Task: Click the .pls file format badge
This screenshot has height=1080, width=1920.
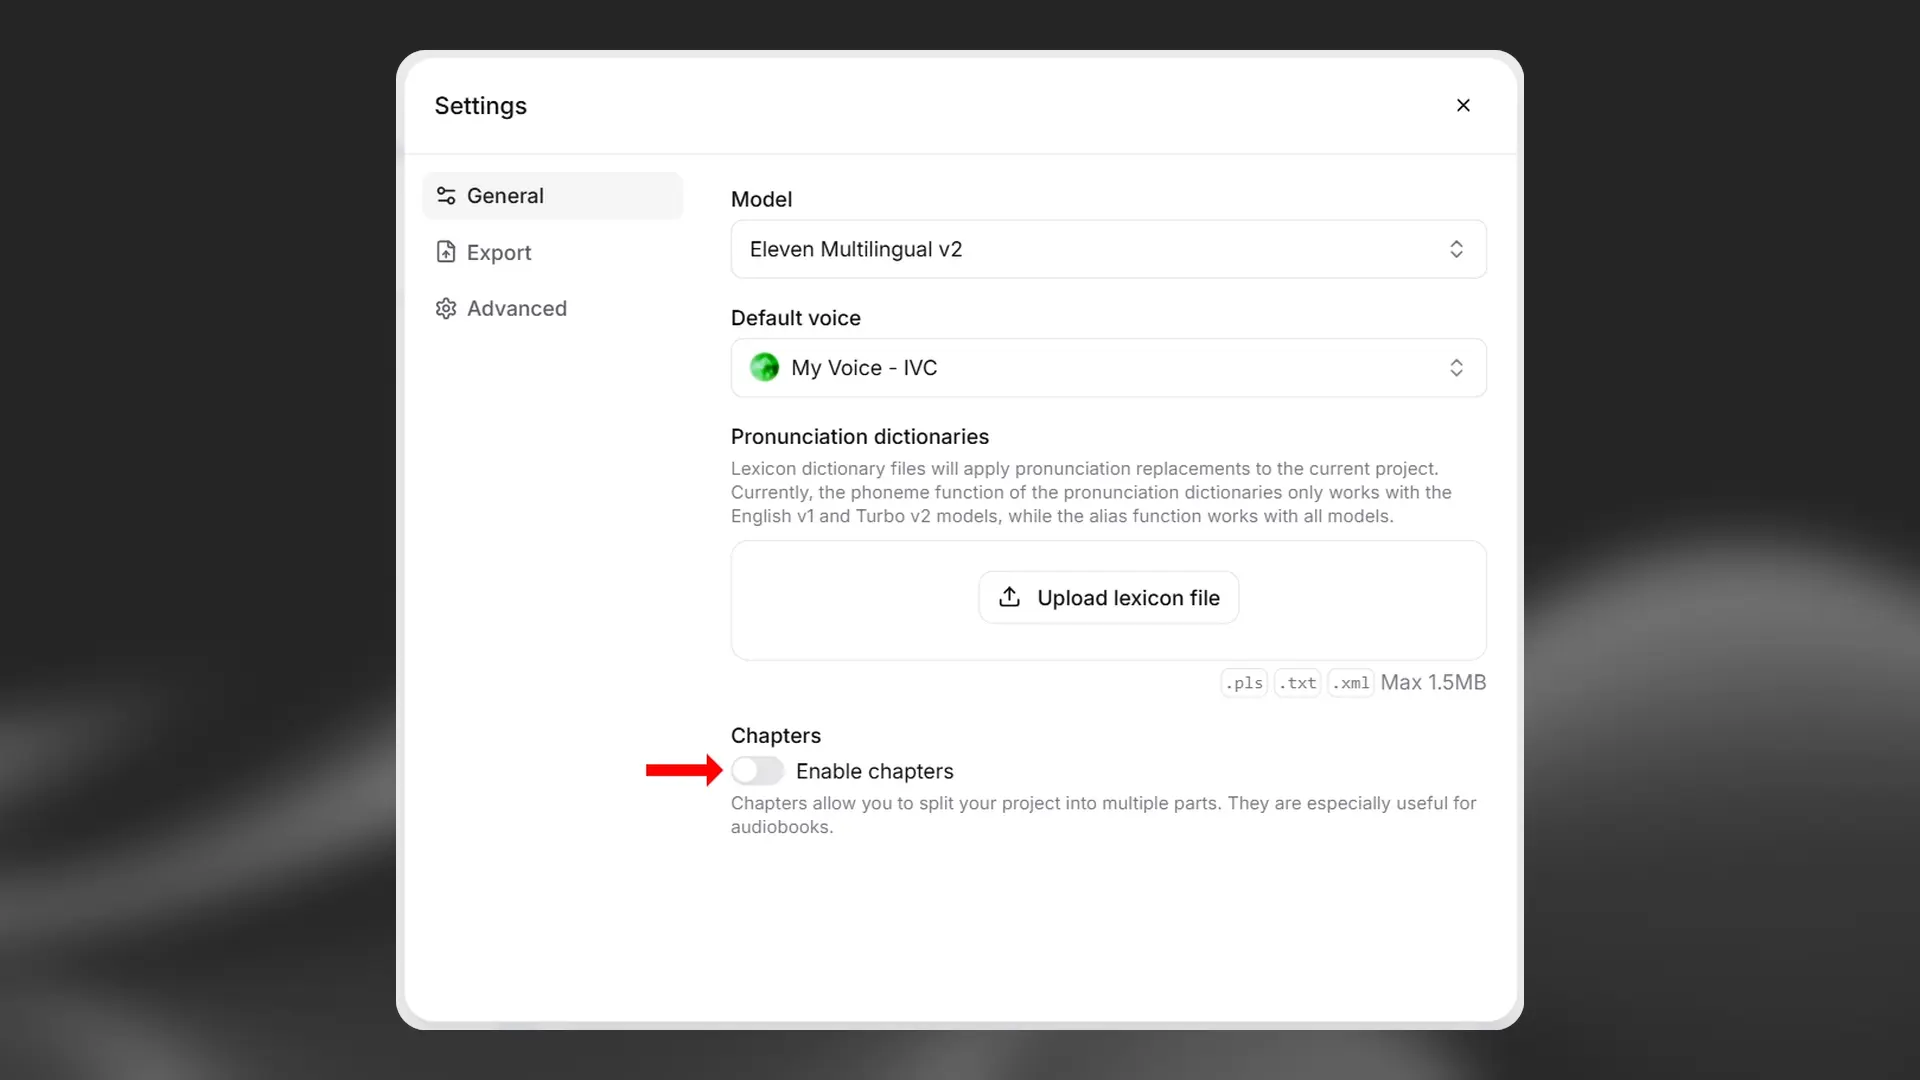Action: point(1242,682)
